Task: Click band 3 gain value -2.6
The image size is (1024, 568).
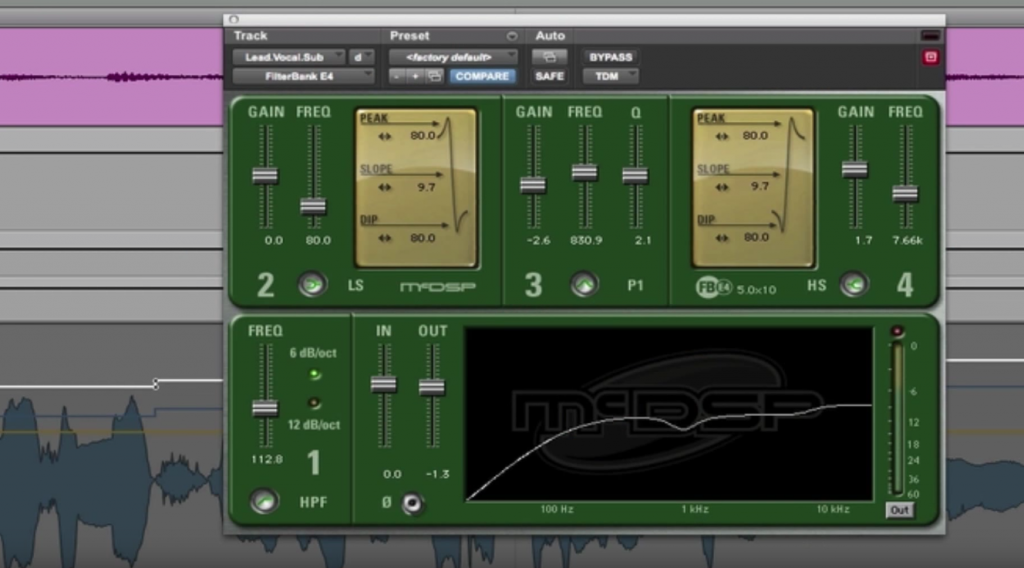Action: click(538, 240)
